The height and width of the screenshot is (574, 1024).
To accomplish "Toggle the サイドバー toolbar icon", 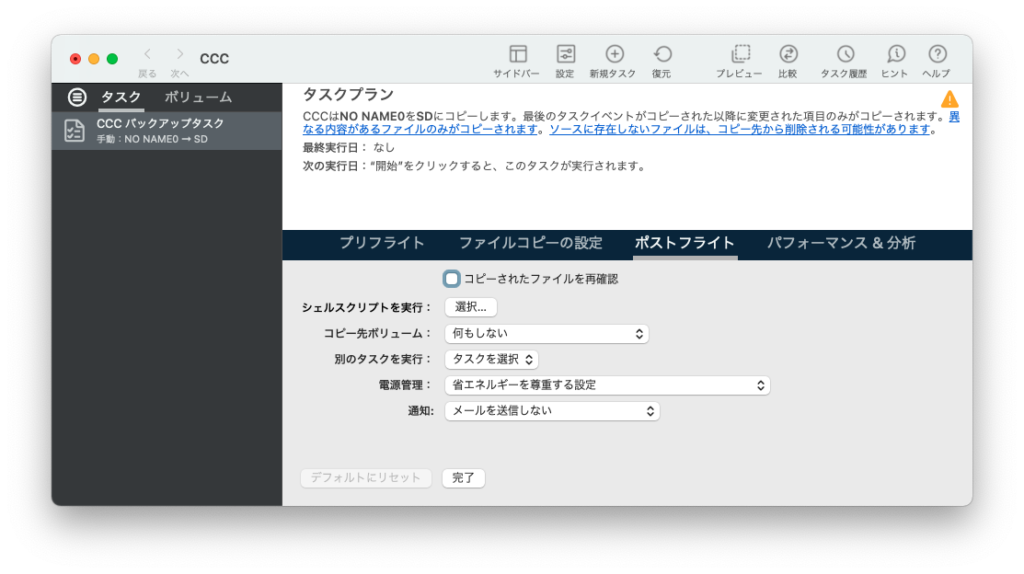I will pyautogui.click(x=517, y=54).
